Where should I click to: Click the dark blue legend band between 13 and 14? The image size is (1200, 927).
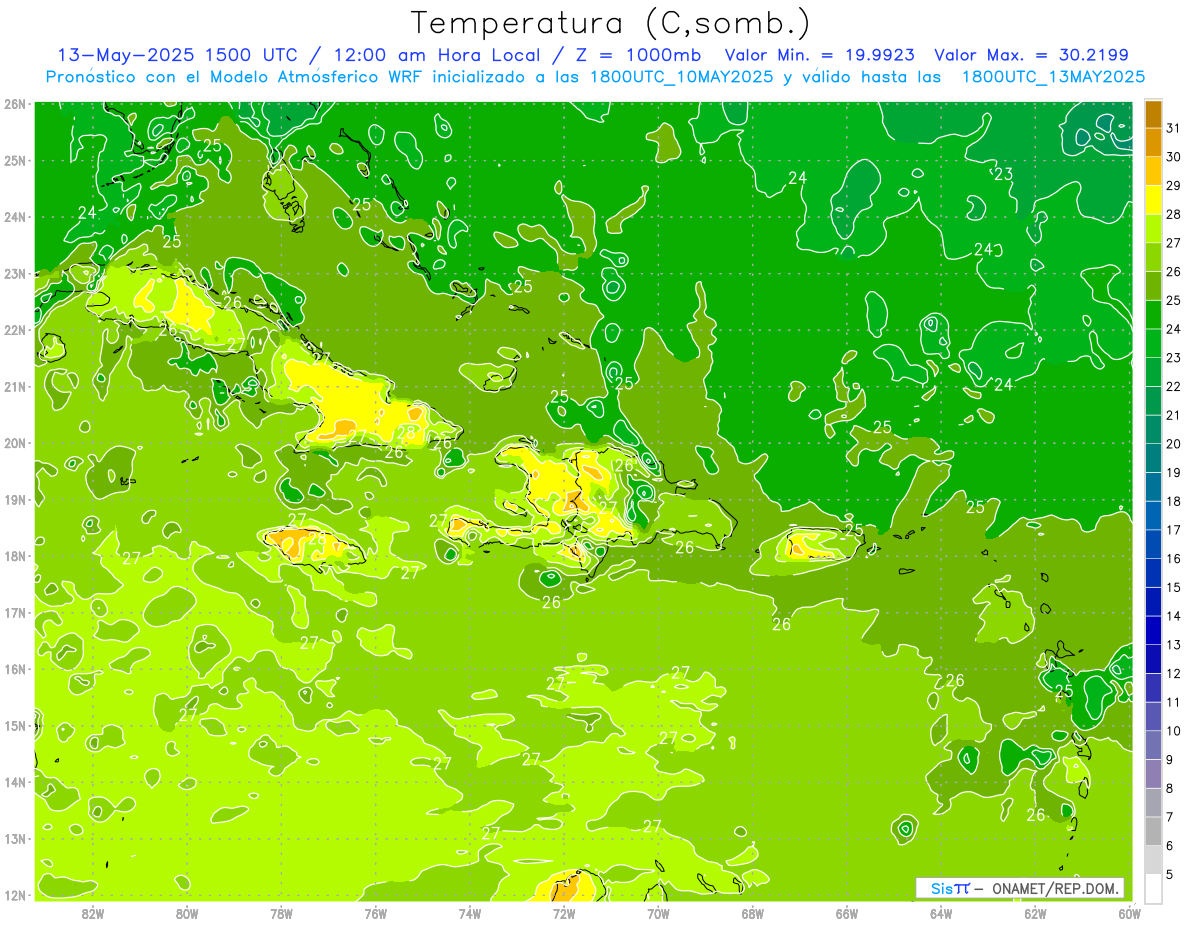(x=1153, y=630)
